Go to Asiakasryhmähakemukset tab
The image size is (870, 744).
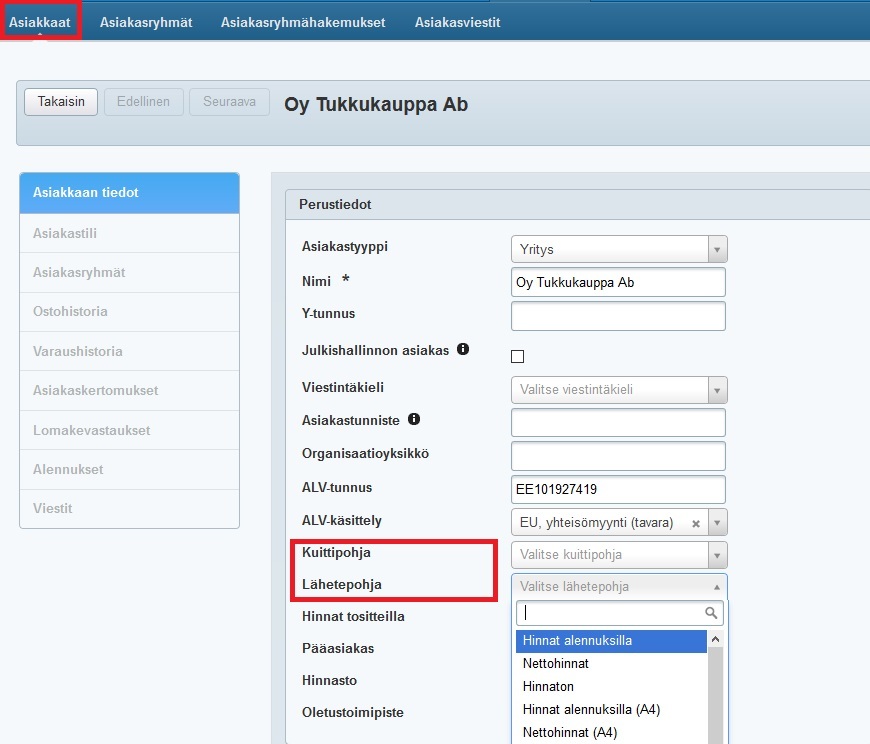pos(303,22)
